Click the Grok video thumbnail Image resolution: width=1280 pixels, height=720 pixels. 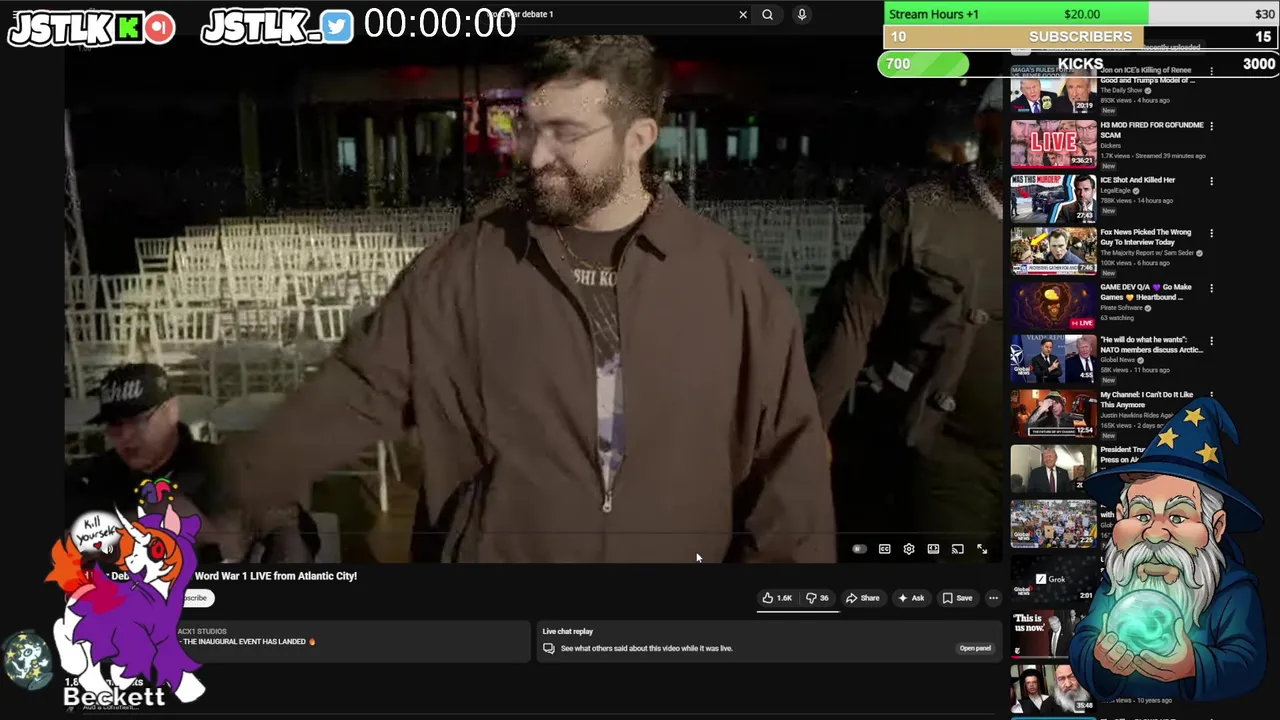click(x=1053, y=579)
